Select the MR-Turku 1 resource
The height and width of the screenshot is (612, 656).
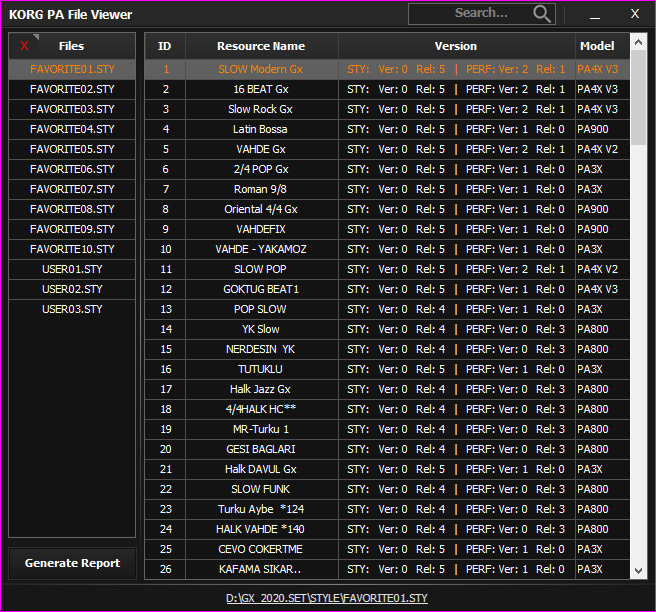[261, 429]
